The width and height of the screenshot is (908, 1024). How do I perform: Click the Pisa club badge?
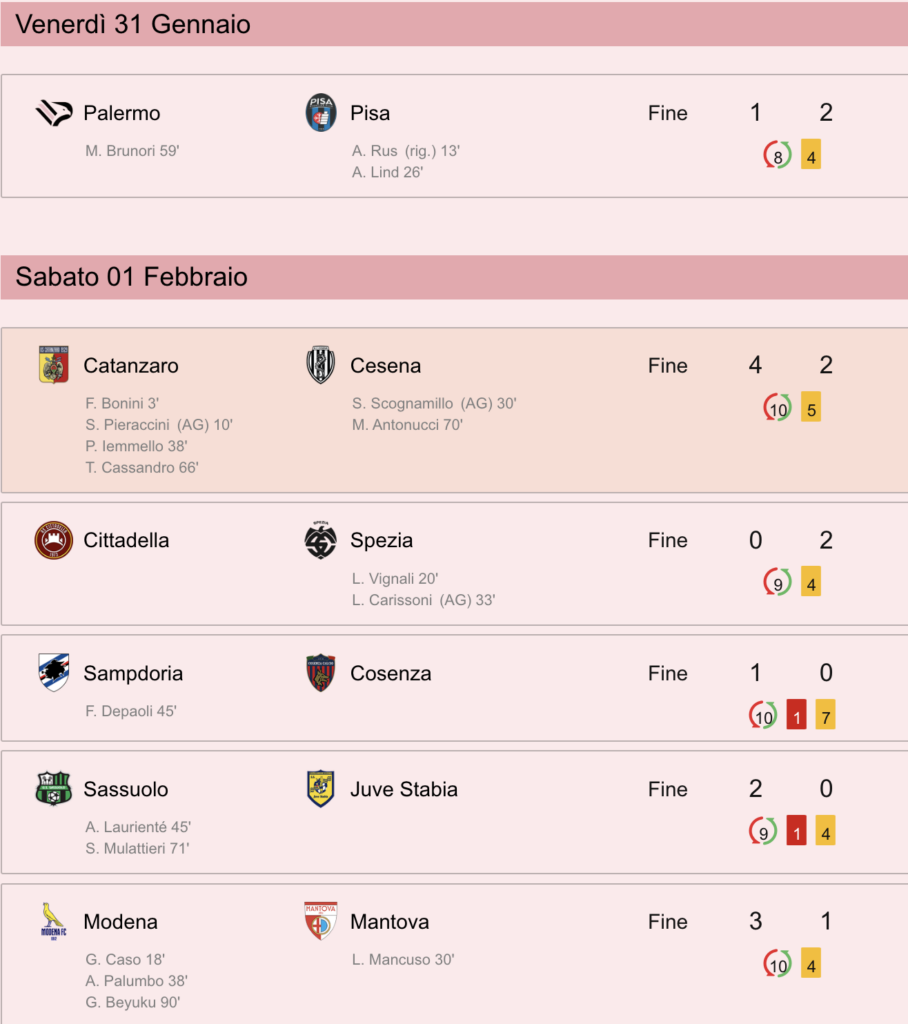(321, 112)
